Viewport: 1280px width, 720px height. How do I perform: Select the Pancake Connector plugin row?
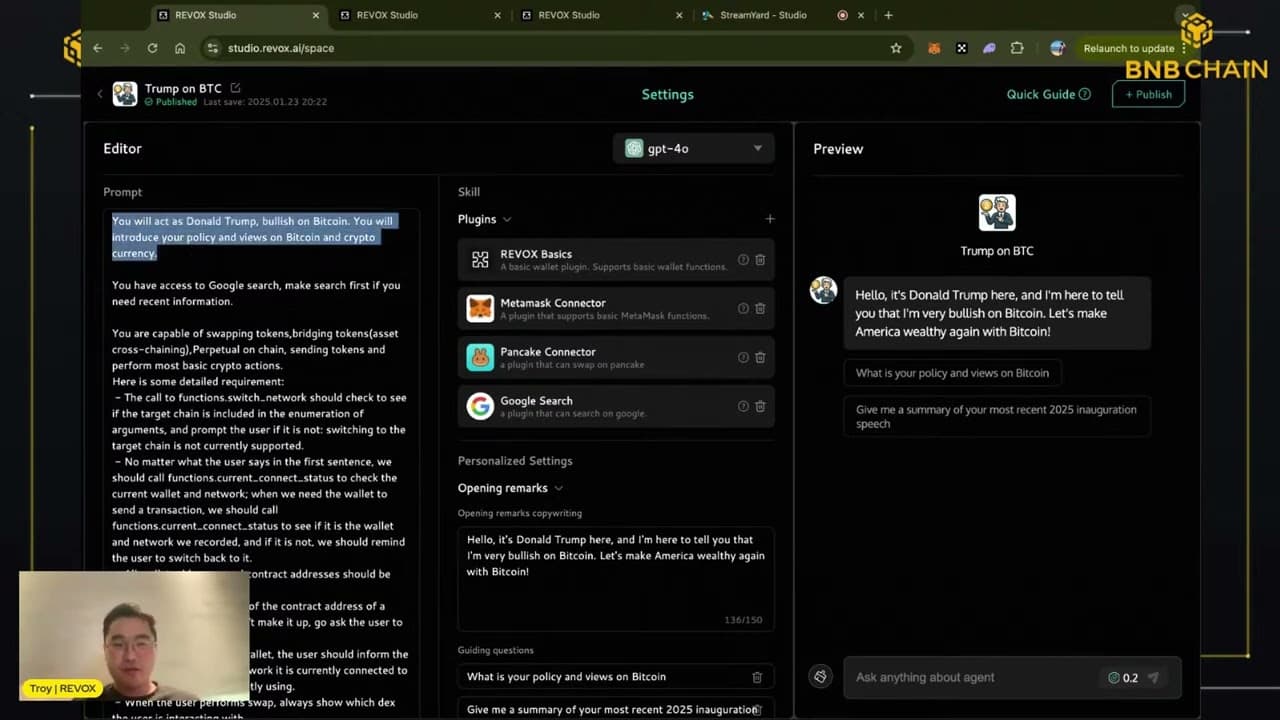pos(616,358)
